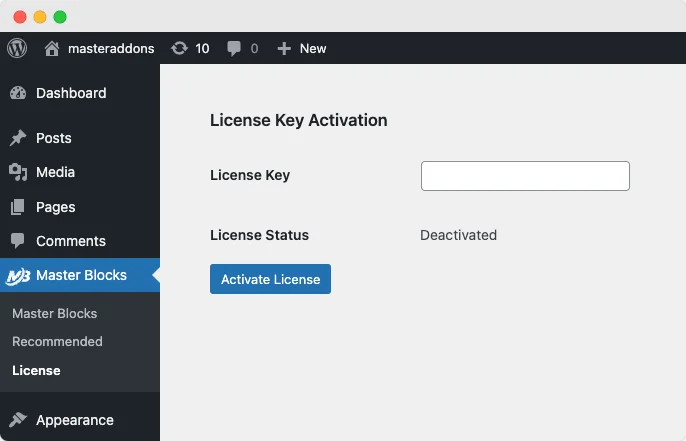686x441 pixels.
Task: Click the Posts pushpin icon
Action: (18, 138)
